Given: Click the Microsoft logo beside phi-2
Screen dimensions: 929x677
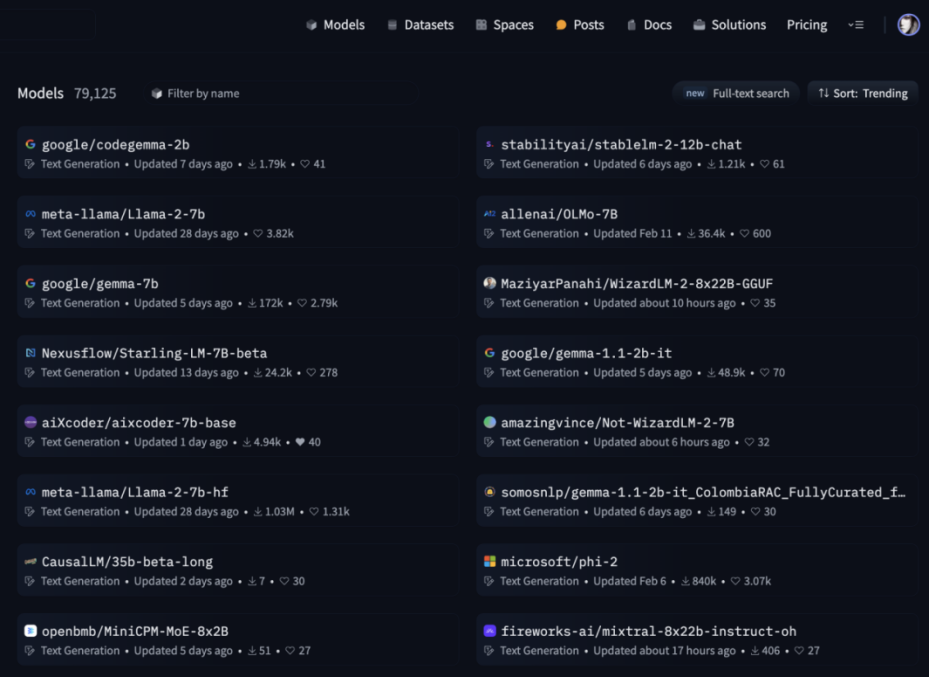Looking at the screenshot, I should tap(490, 561).
